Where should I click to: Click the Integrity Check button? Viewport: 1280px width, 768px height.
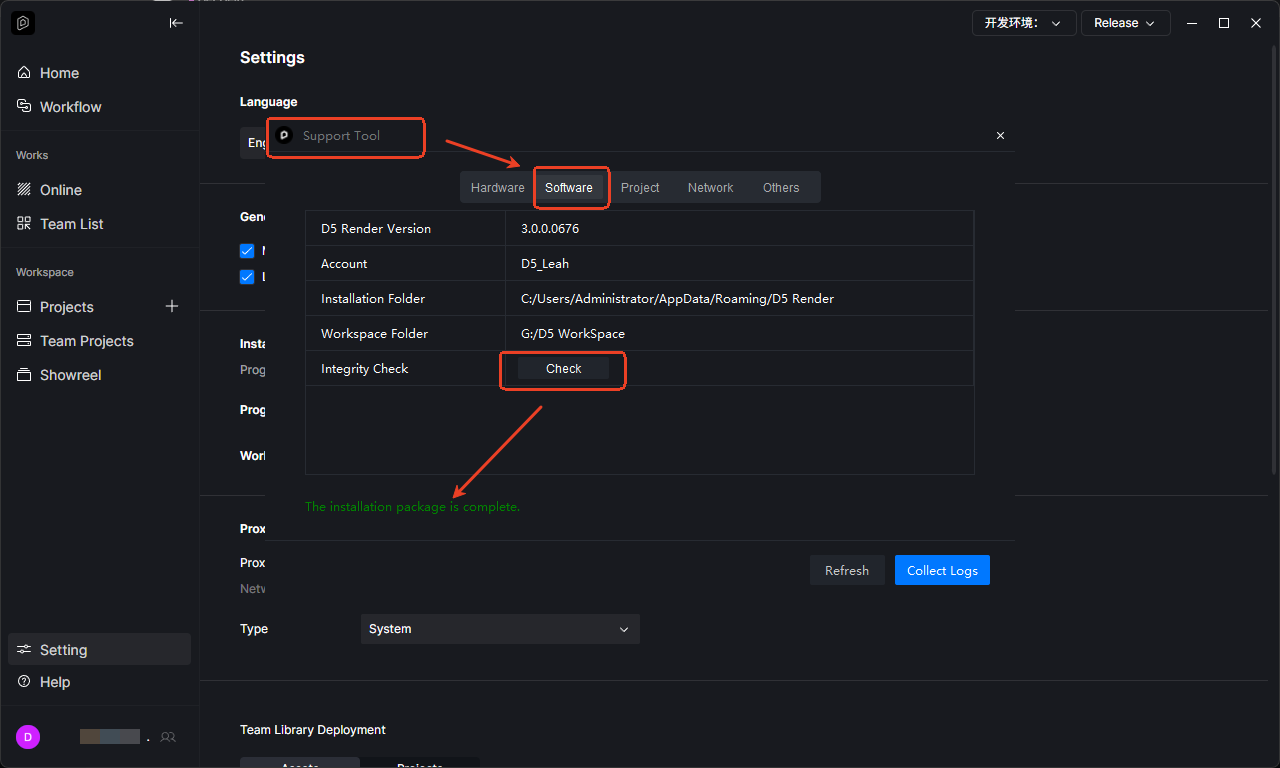[563, 369]
